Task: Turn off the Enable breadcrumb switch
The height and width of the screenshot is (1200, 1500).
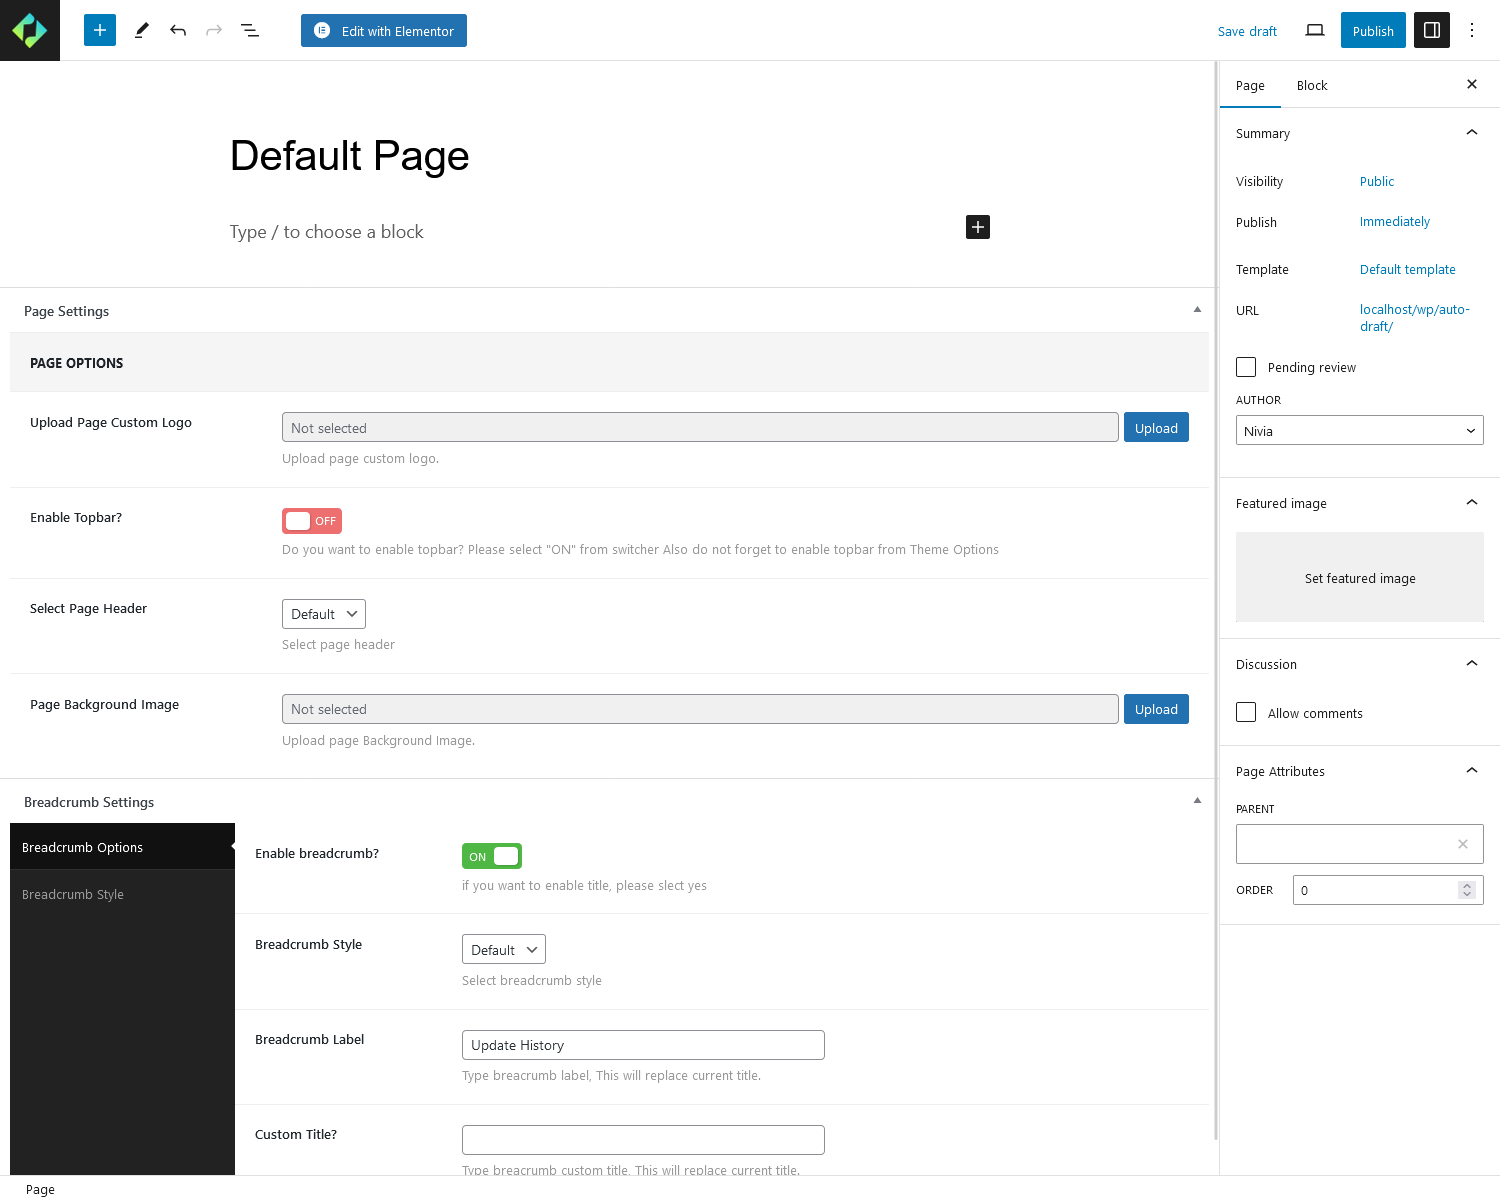Action: [x=491, y=856]
